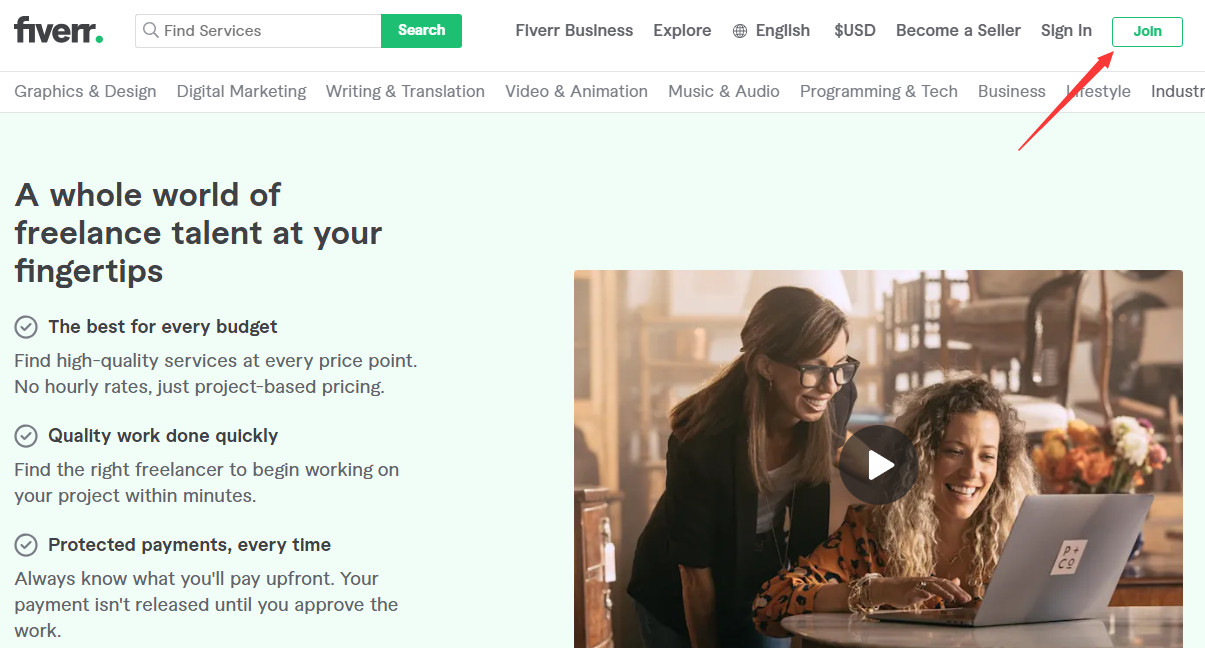Play the video with the play button
Screen dimensions: 1205x648
pos(878,465)
